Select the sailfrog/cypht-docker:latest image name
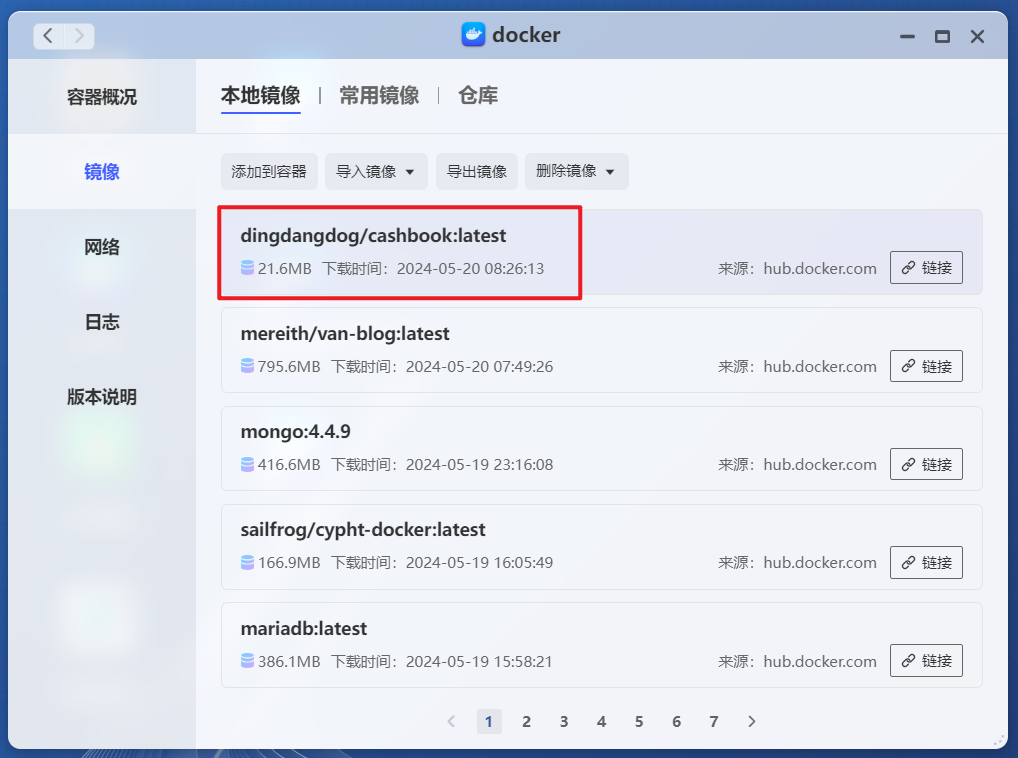1018x758 pixels. [363, 530]
